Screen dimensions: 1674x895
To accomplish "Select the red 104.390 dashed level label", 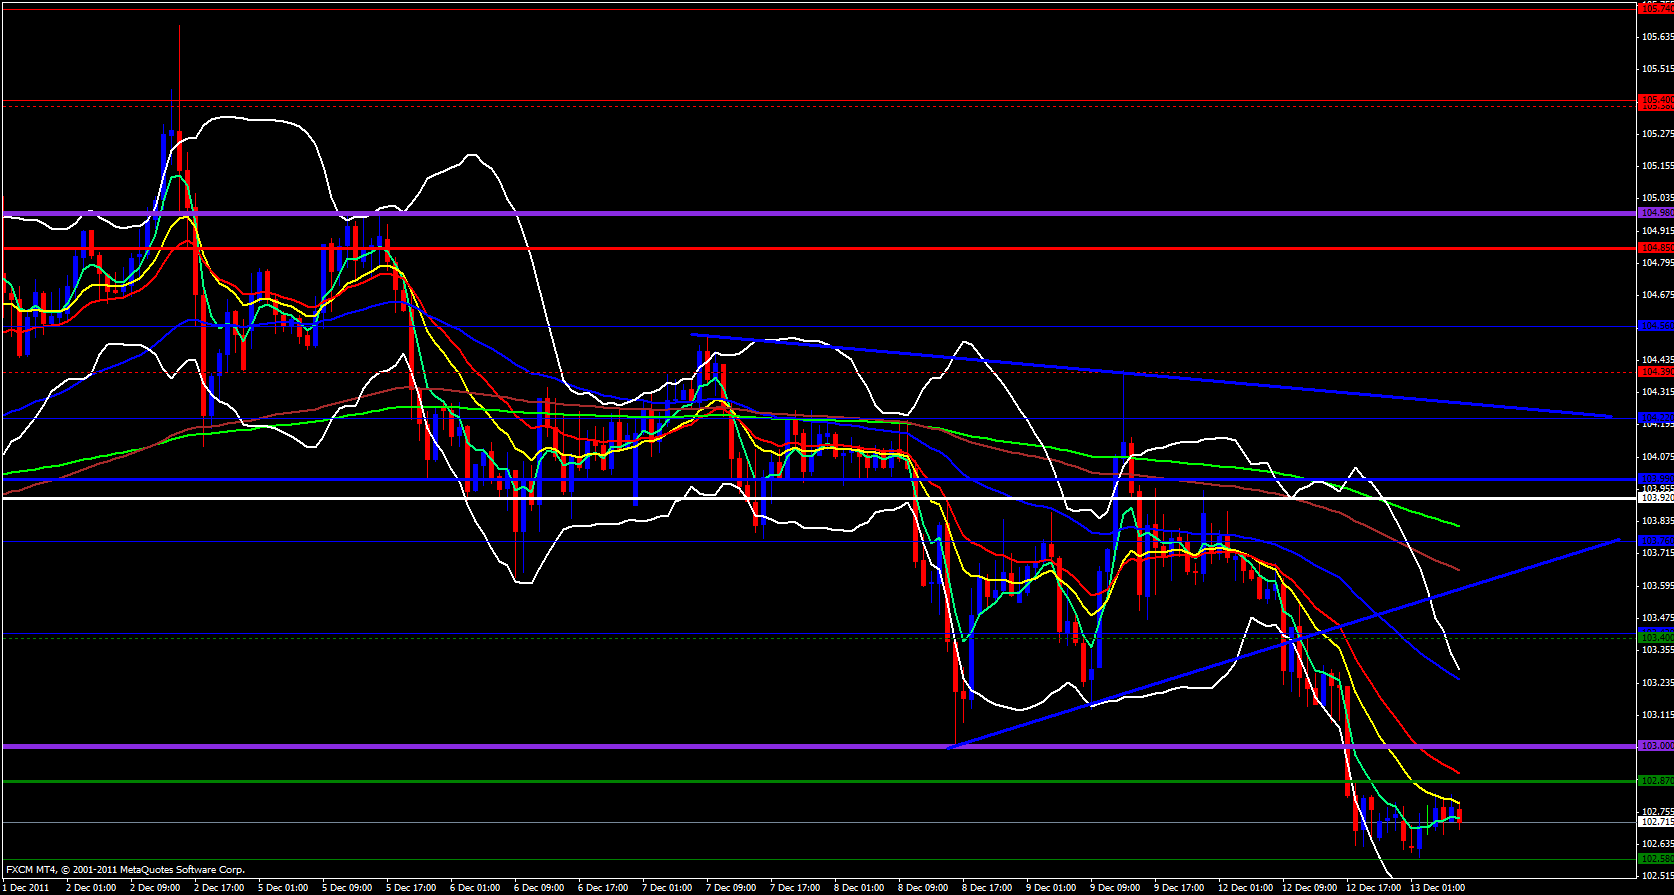I will (1655, 372).
